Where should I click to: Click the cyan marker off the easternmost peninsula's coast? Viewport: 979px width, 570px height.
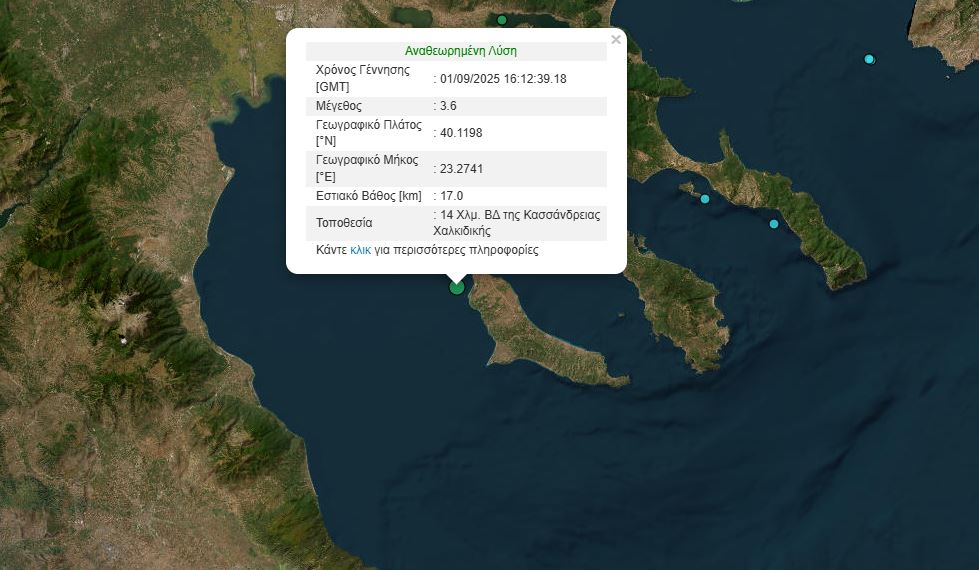[773, 224]
